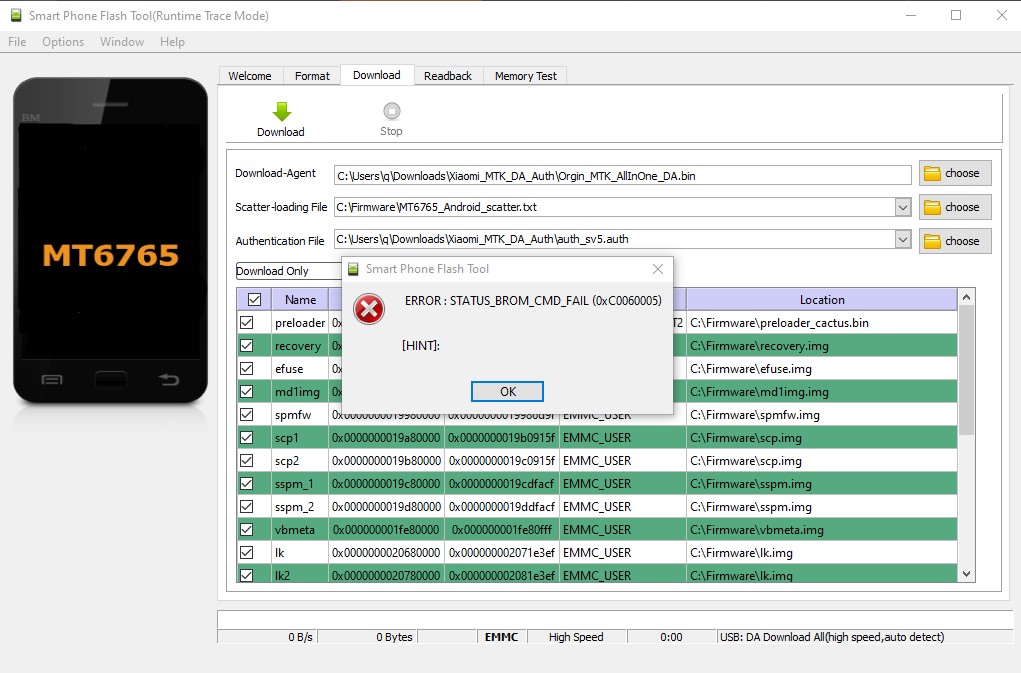This screenshot has height=673, width=1021.
Task: Choose Scatter-loading file via folder button
Action: pos(954,207)
